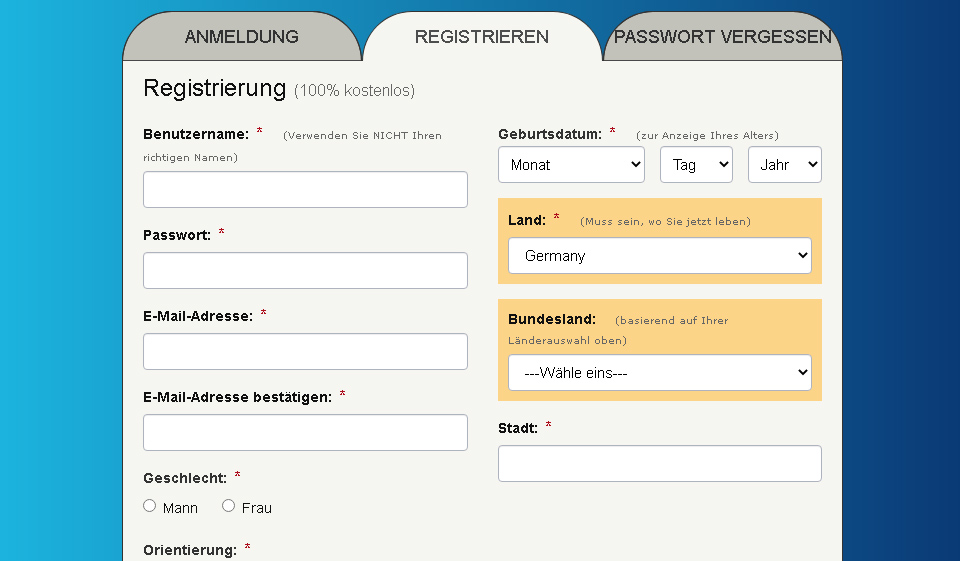Open the Monat dropdown

click(x=571, y=165)
